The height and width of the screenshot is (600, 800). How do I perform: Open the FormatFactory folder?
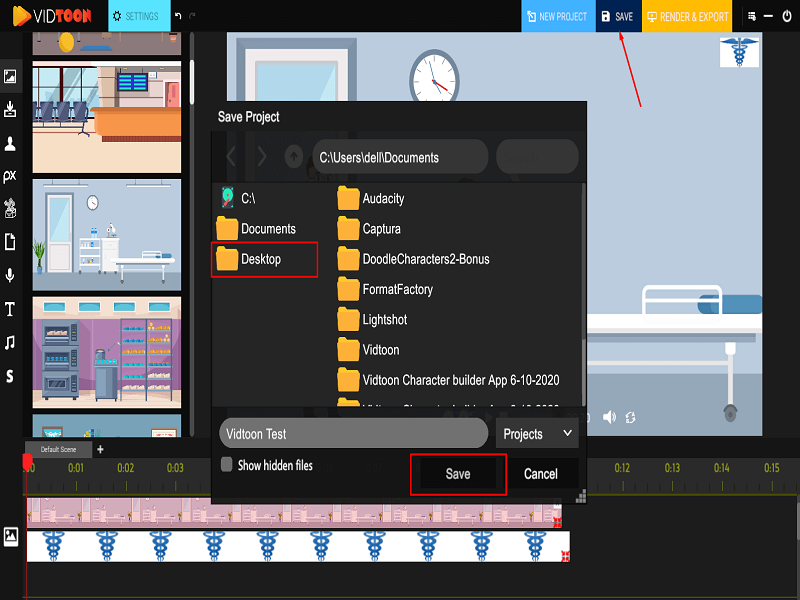click(385, 289)
